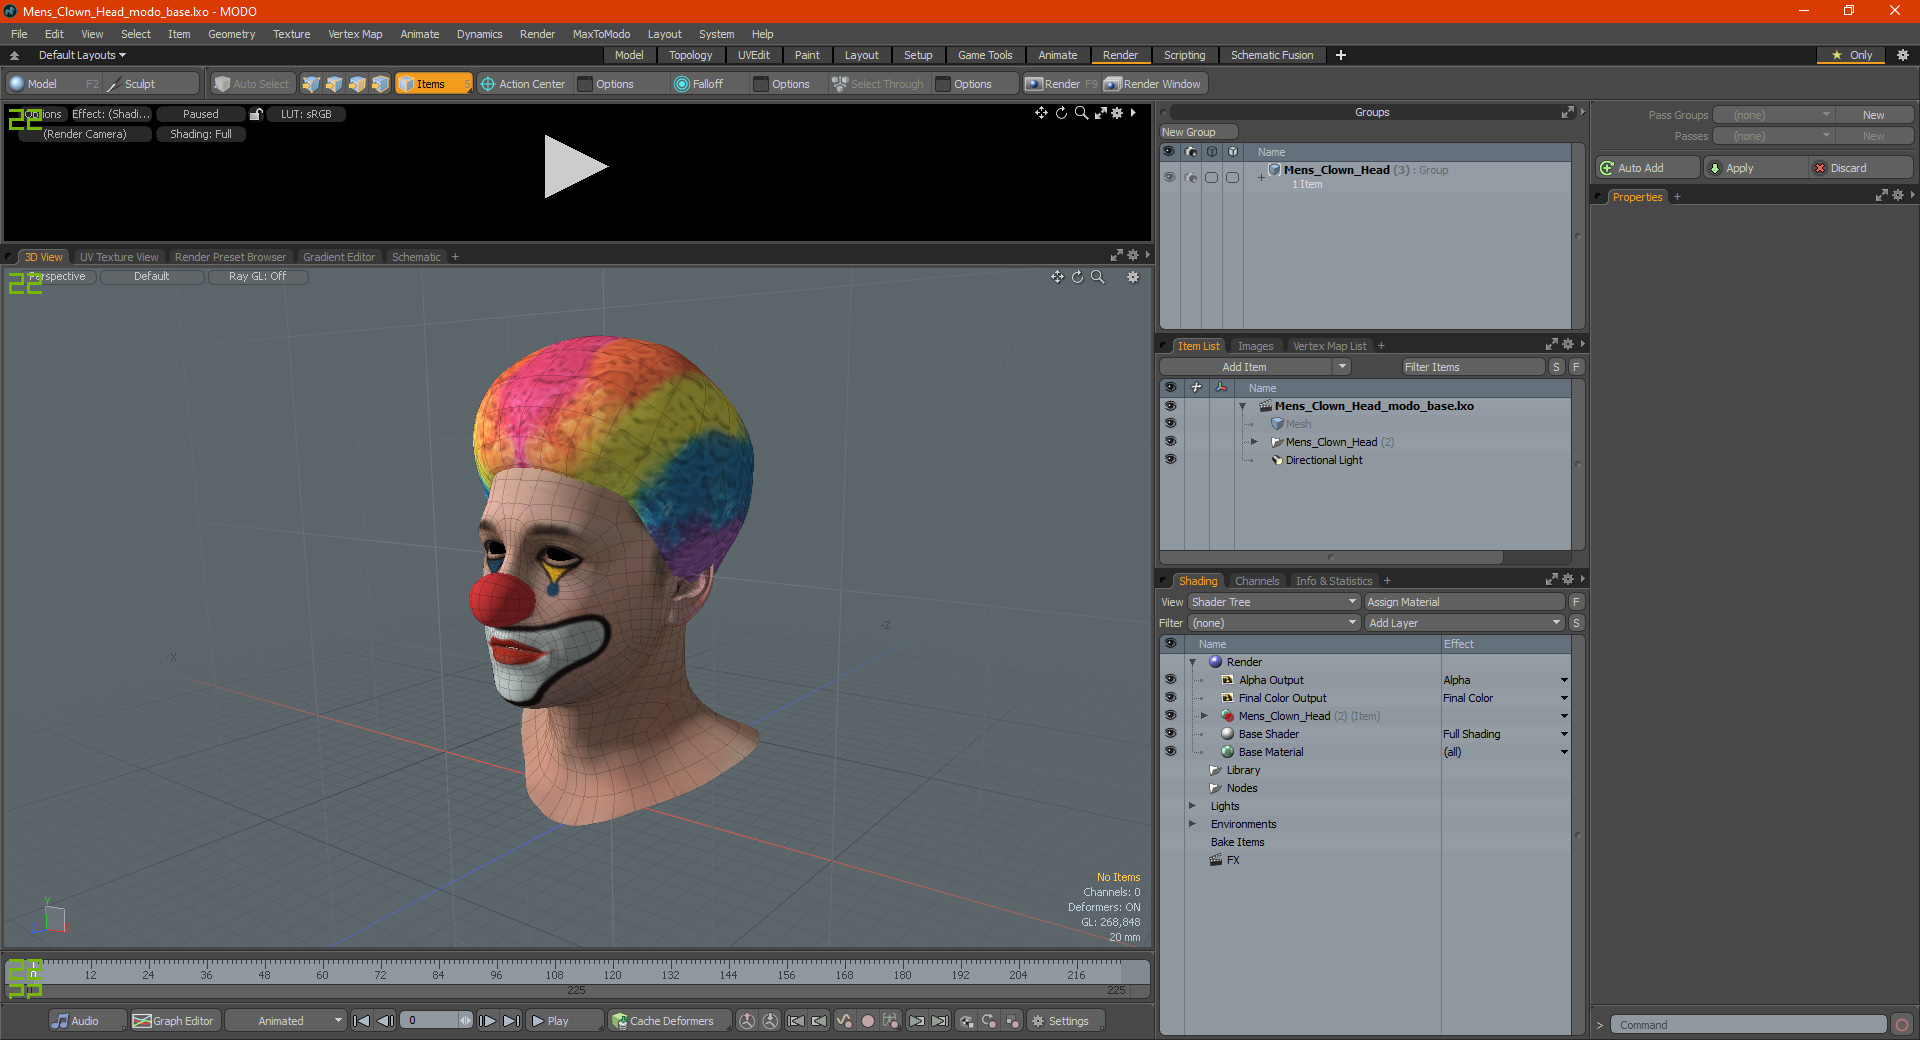Expand Lights in Shader Tree
Viewport: 1920px width, 1040px height.
click(1192, 806)
